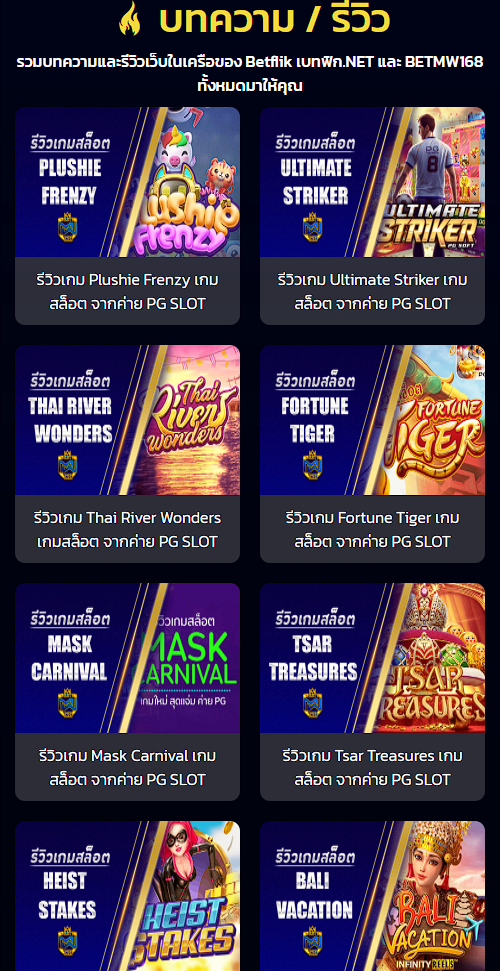Click the รีวิวเกม Plushie Frenzy title link

128,292
